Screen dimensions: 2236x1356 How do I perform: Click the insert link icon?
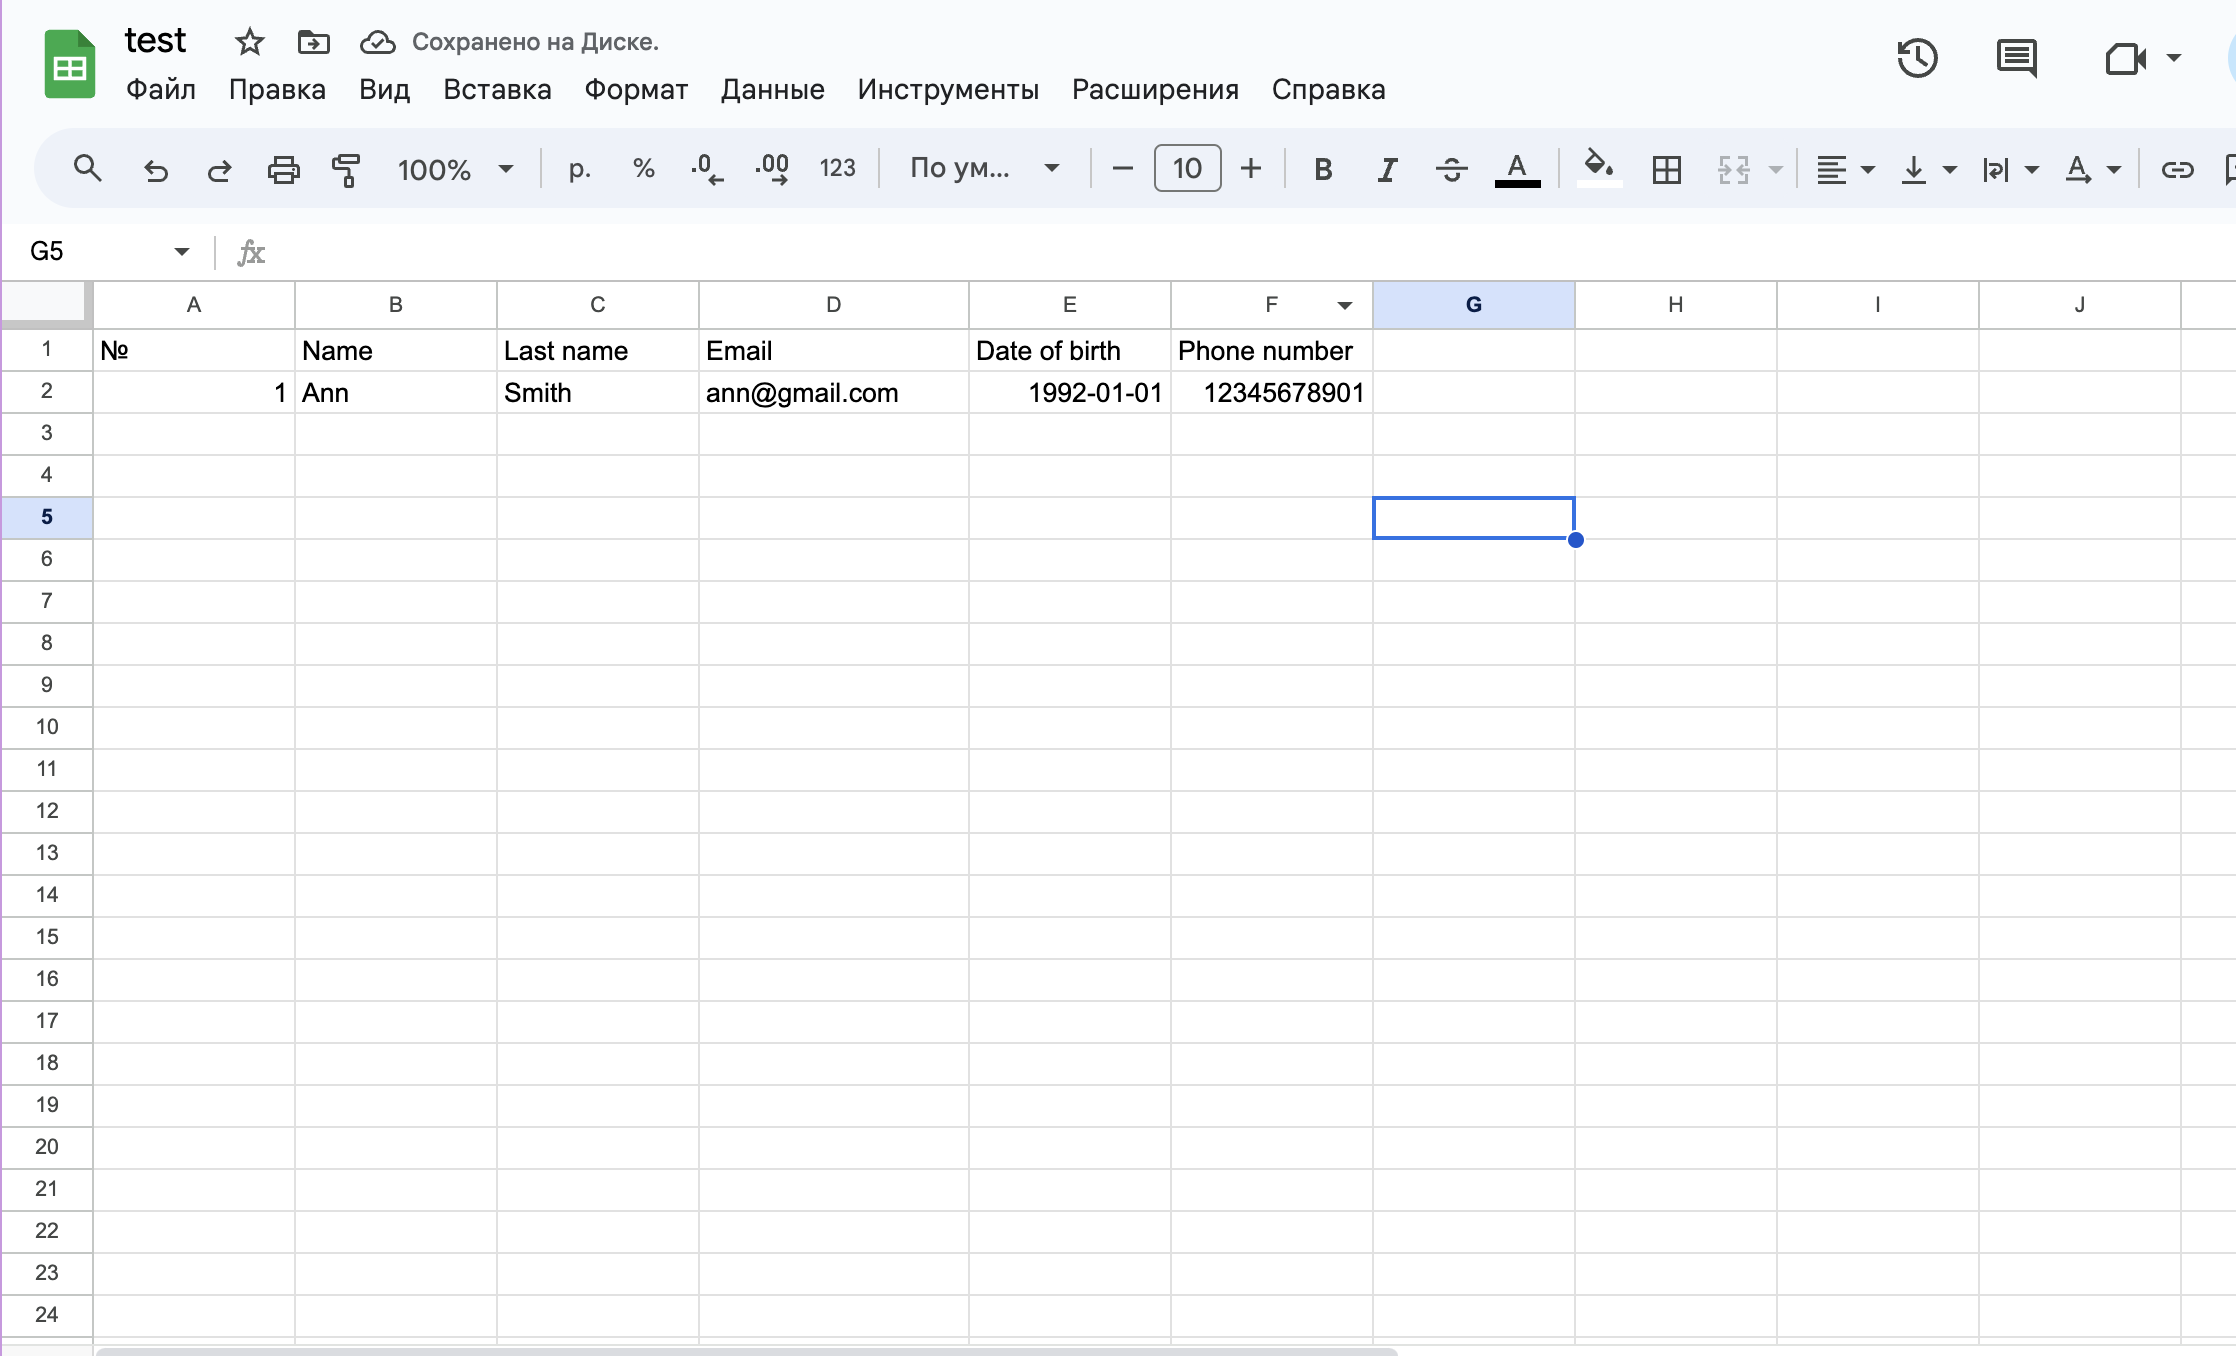point(2176,170)
